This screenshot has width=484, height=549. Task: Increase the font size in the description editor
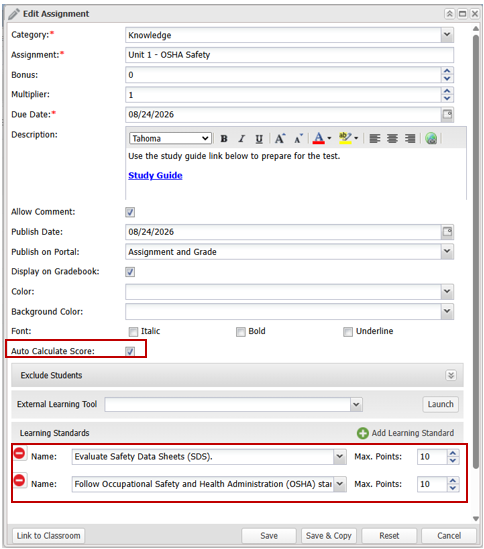280,139
